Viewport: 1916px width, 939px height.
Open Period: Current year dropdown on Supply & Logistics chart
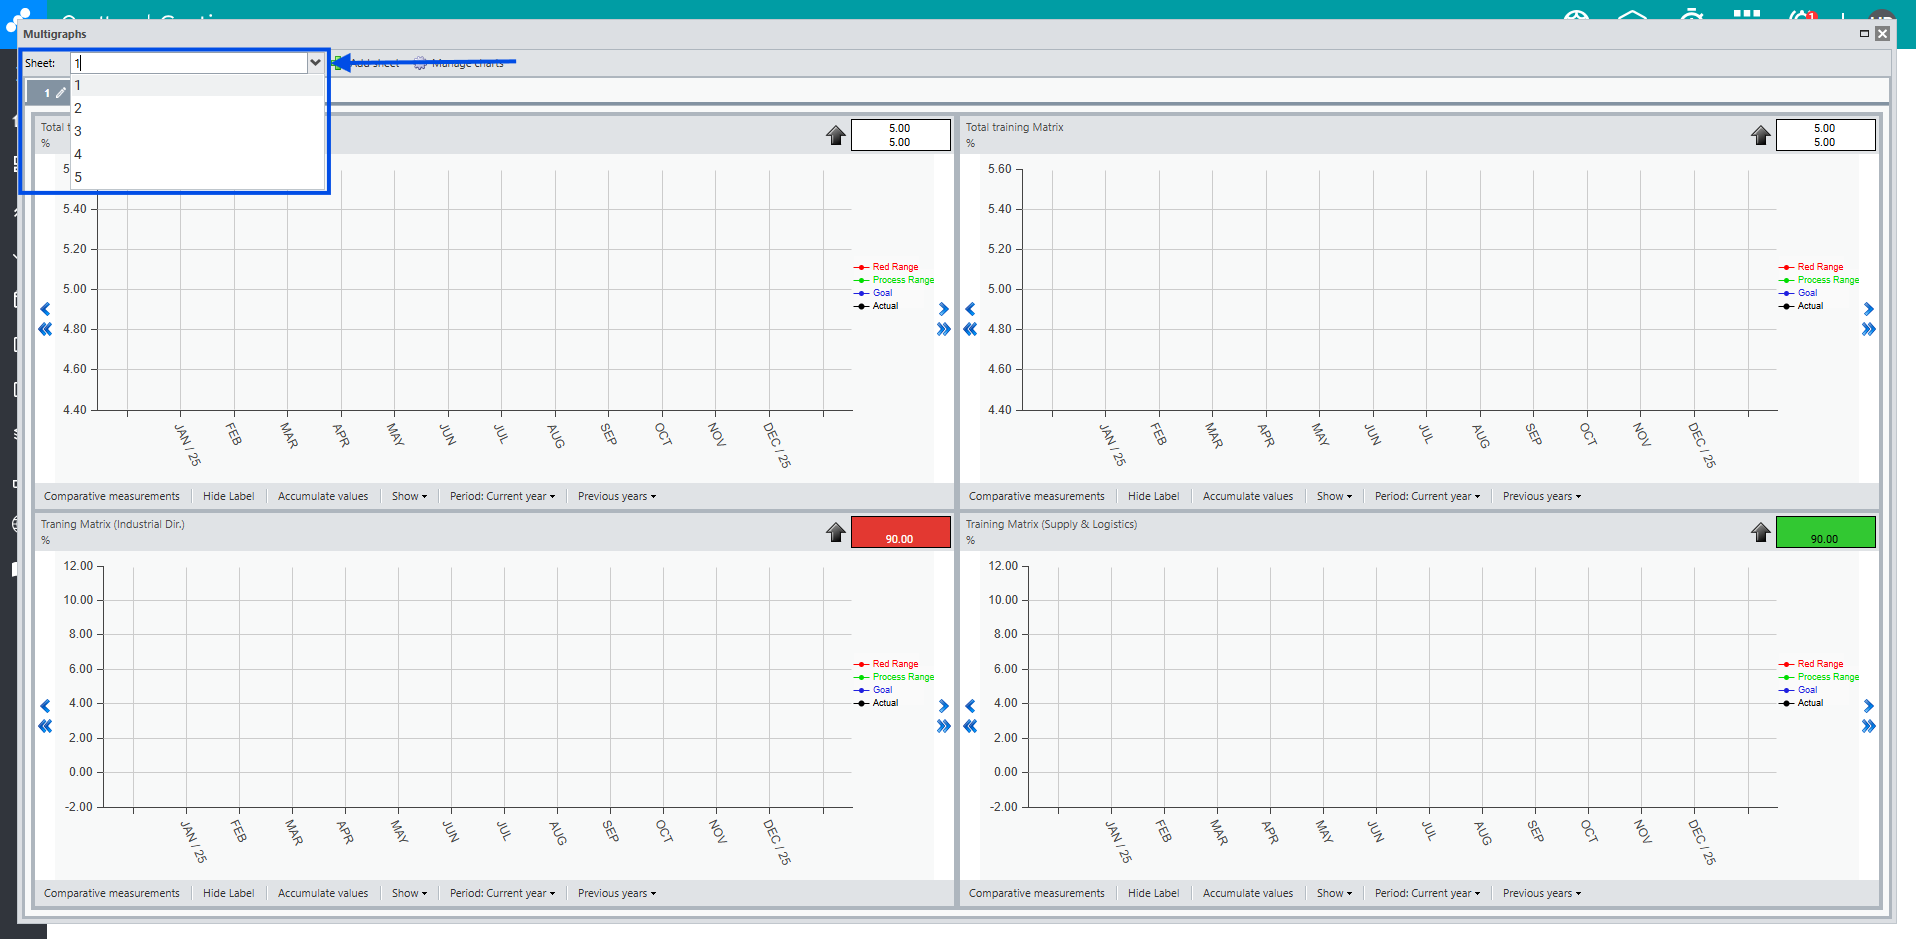click(1426, 893)
